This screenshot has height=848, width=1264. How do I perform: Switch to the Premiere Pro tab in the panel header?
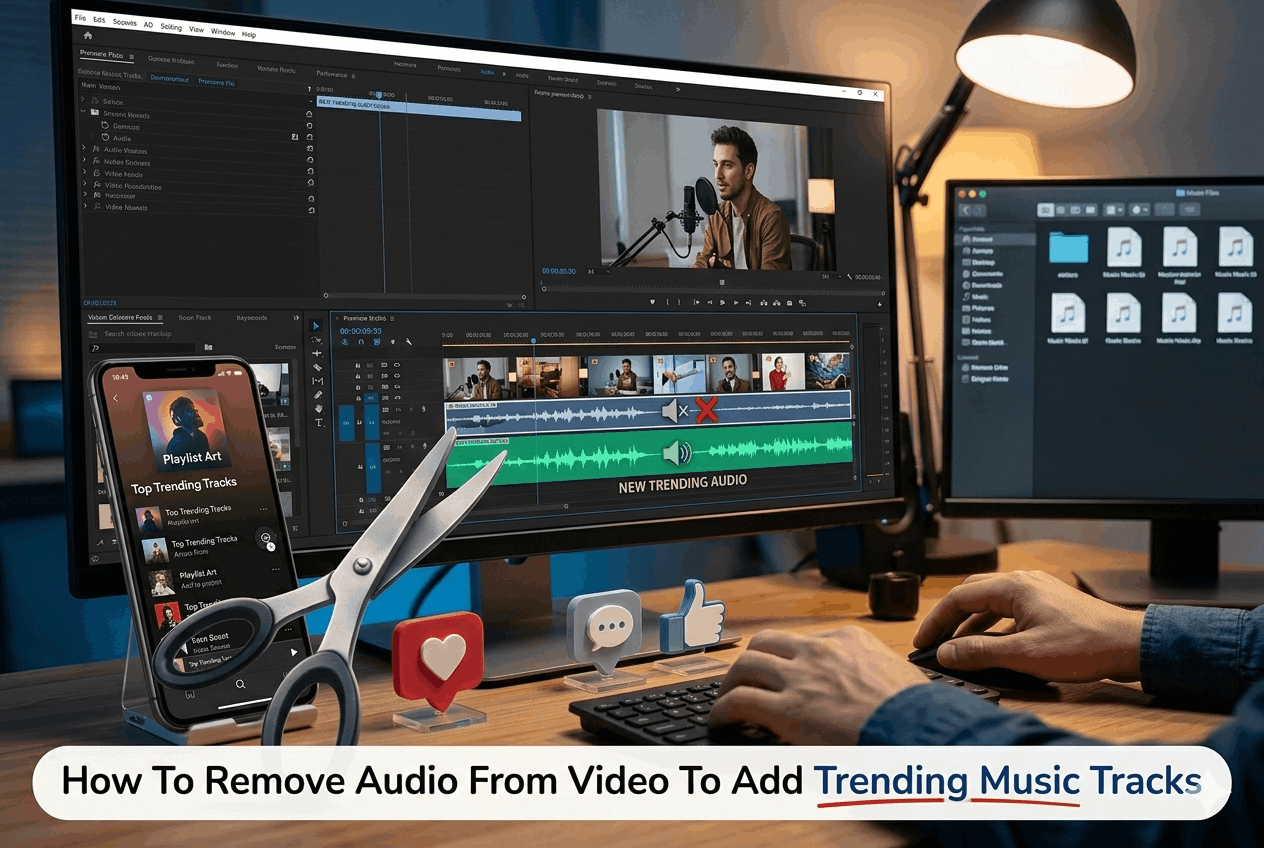217,83
